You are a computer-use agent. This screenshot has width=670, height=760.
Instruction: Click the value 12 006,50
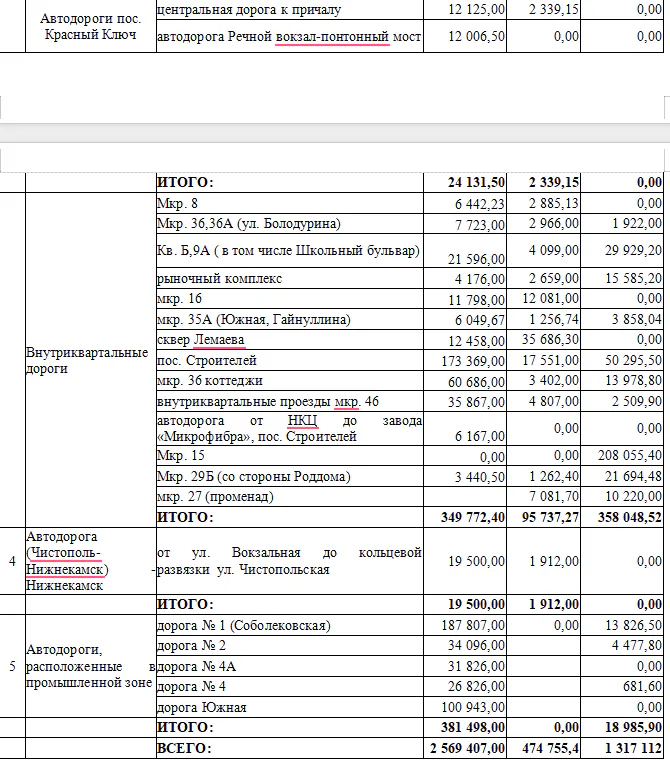(476, 36)
